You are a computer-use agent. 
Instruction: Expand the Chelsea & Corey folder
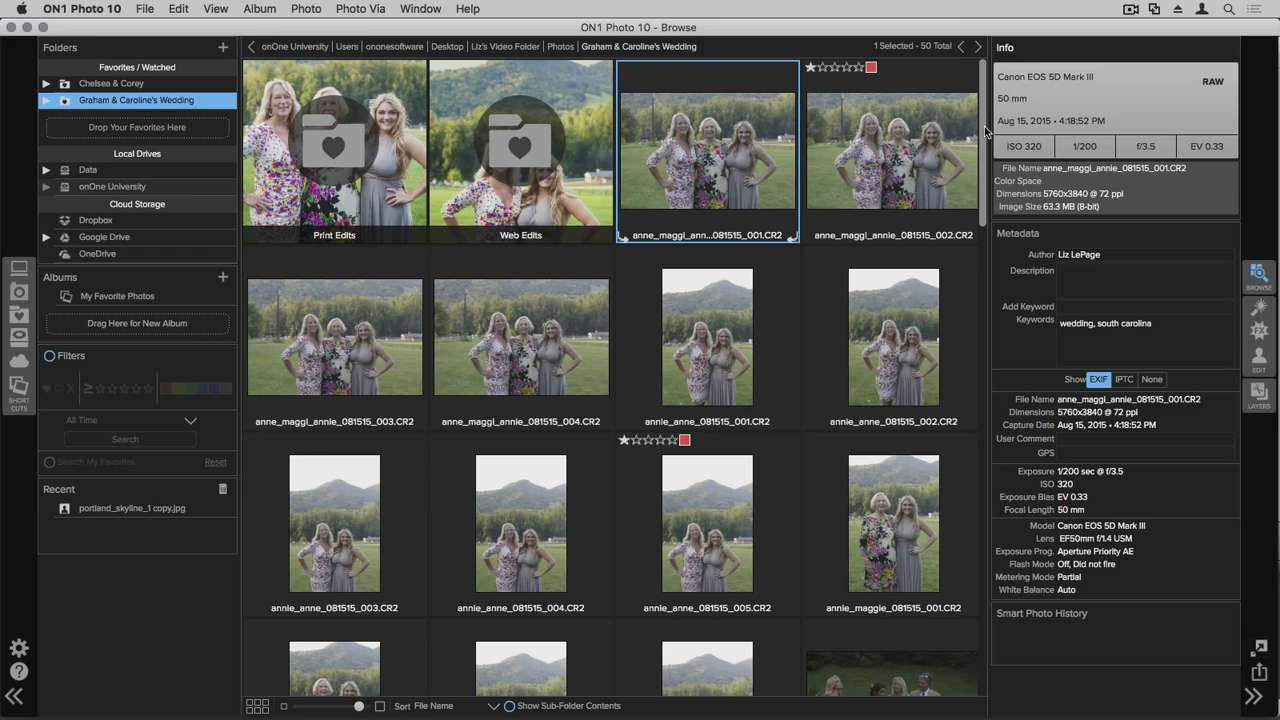[46, 84]
